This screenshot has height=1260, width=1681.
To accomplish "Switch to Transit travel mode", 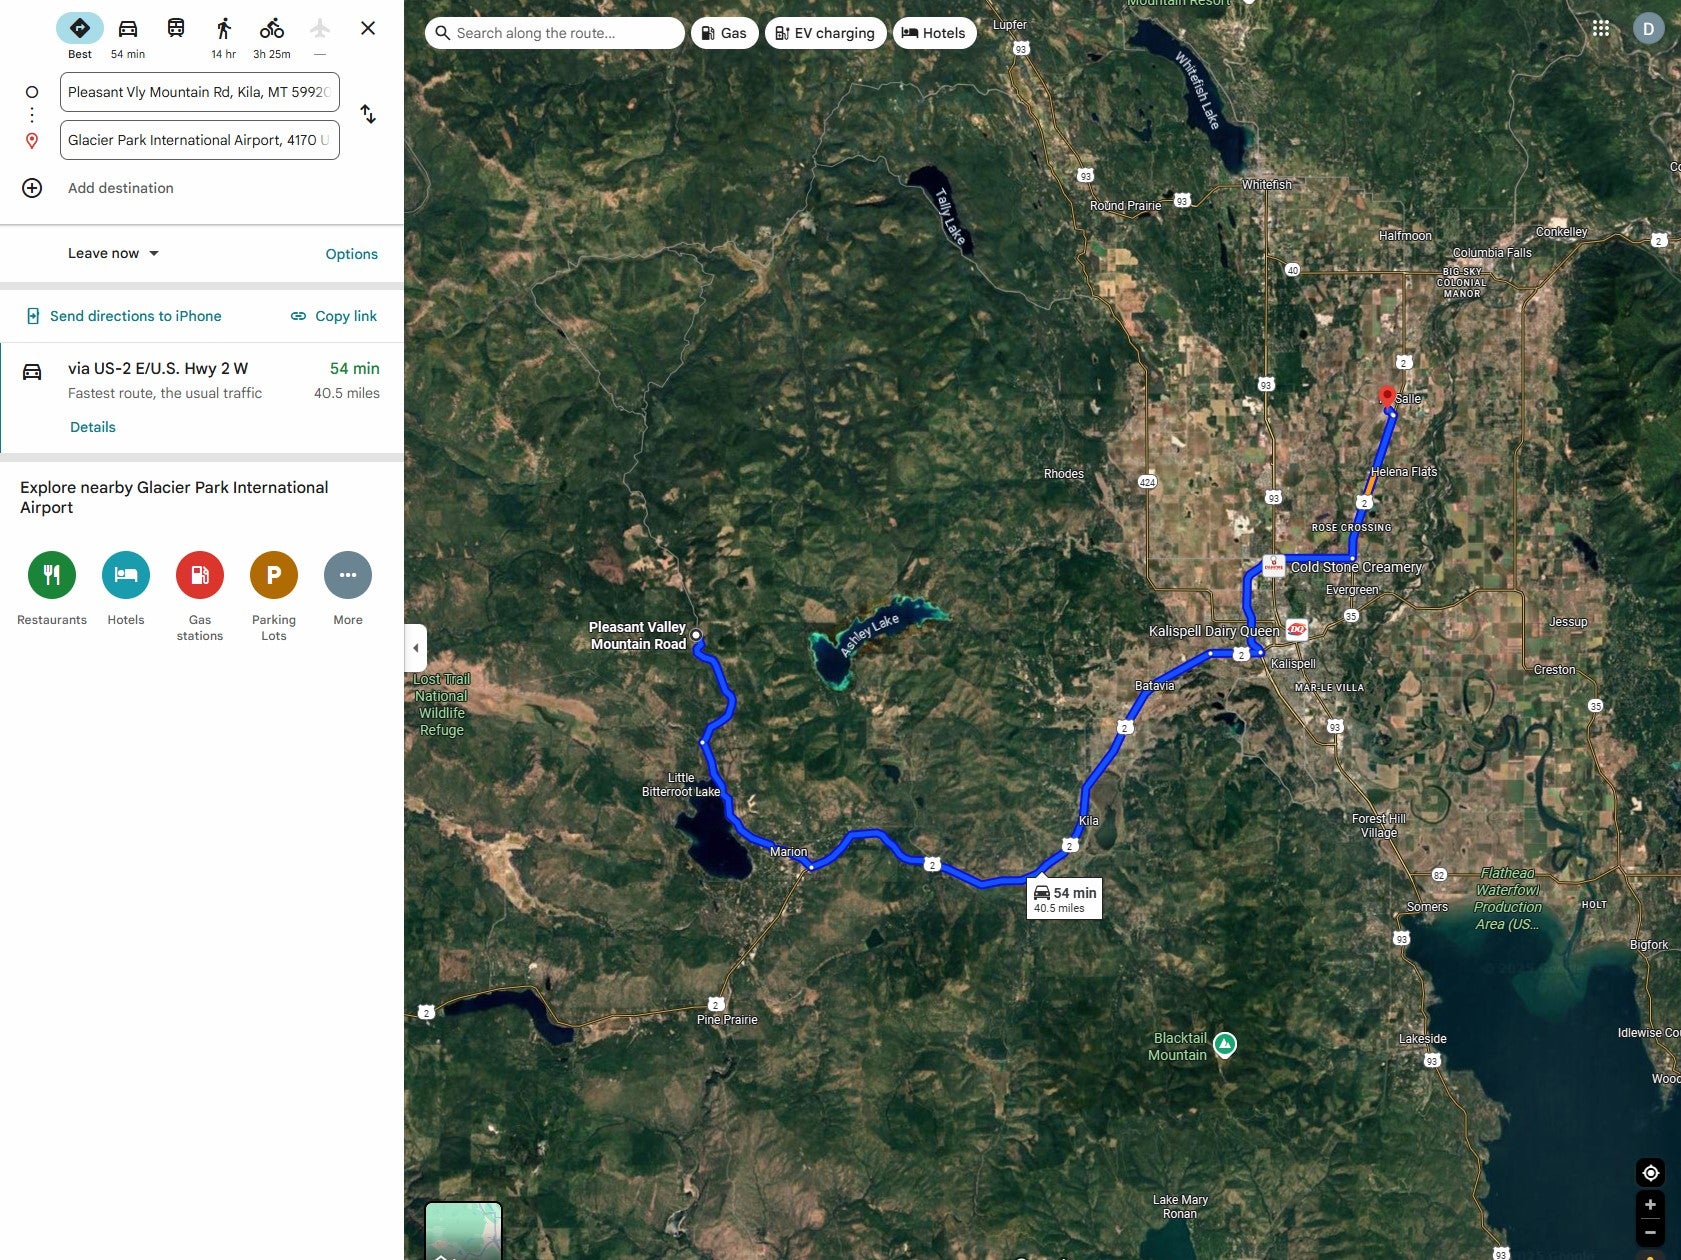I will coord(176,28).
